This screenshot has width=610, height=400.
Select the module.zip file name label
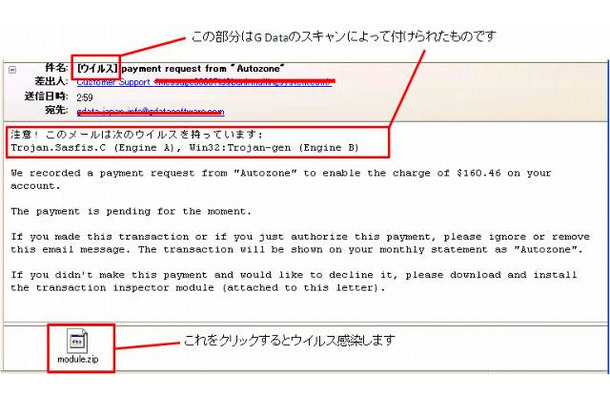[78, 359]
